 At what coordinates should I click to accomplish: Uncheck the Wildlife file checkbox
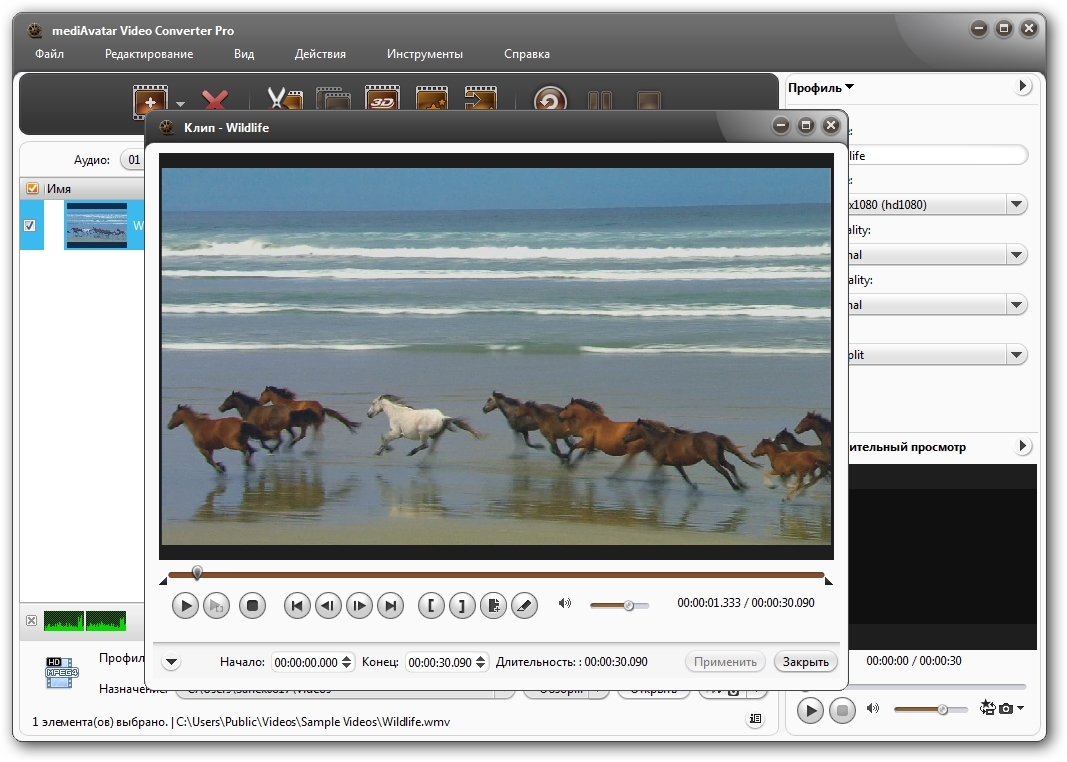pyautogui.click(x=29, y=225)
